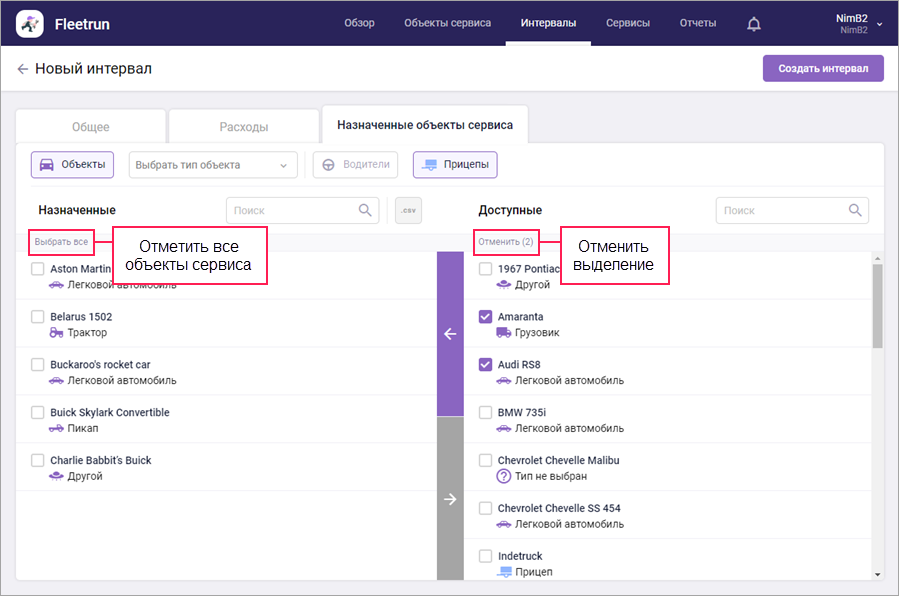Tick the BMW 735i checkbox

click(x=486, y=412)
